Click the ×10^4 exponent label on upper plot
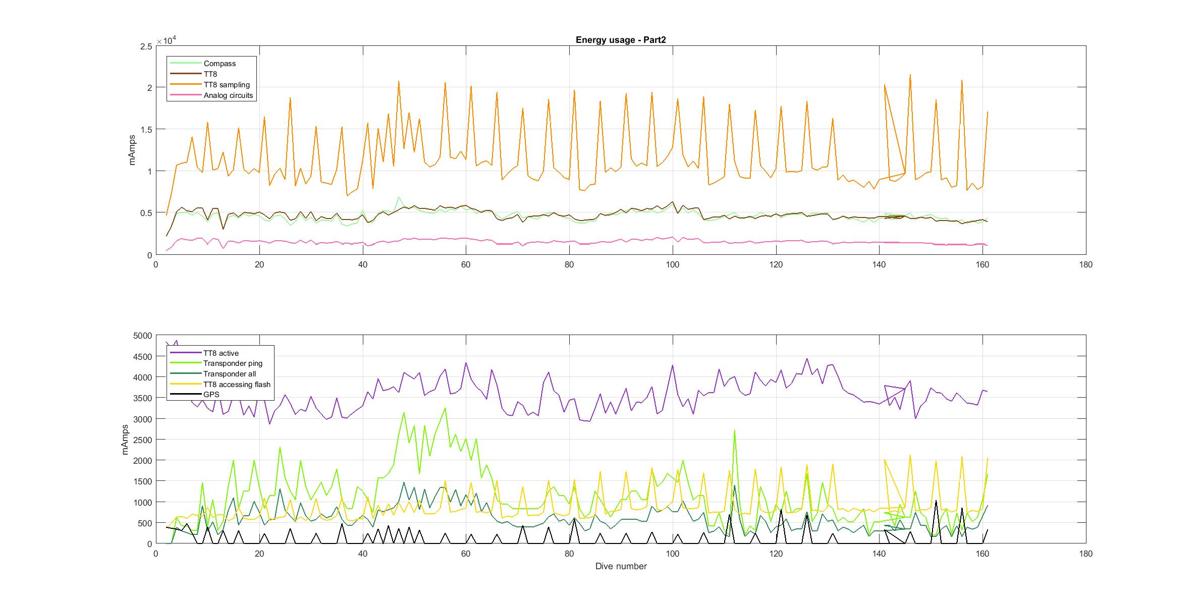The height and width of the screenshot is (611, 1200). [166, 39]
